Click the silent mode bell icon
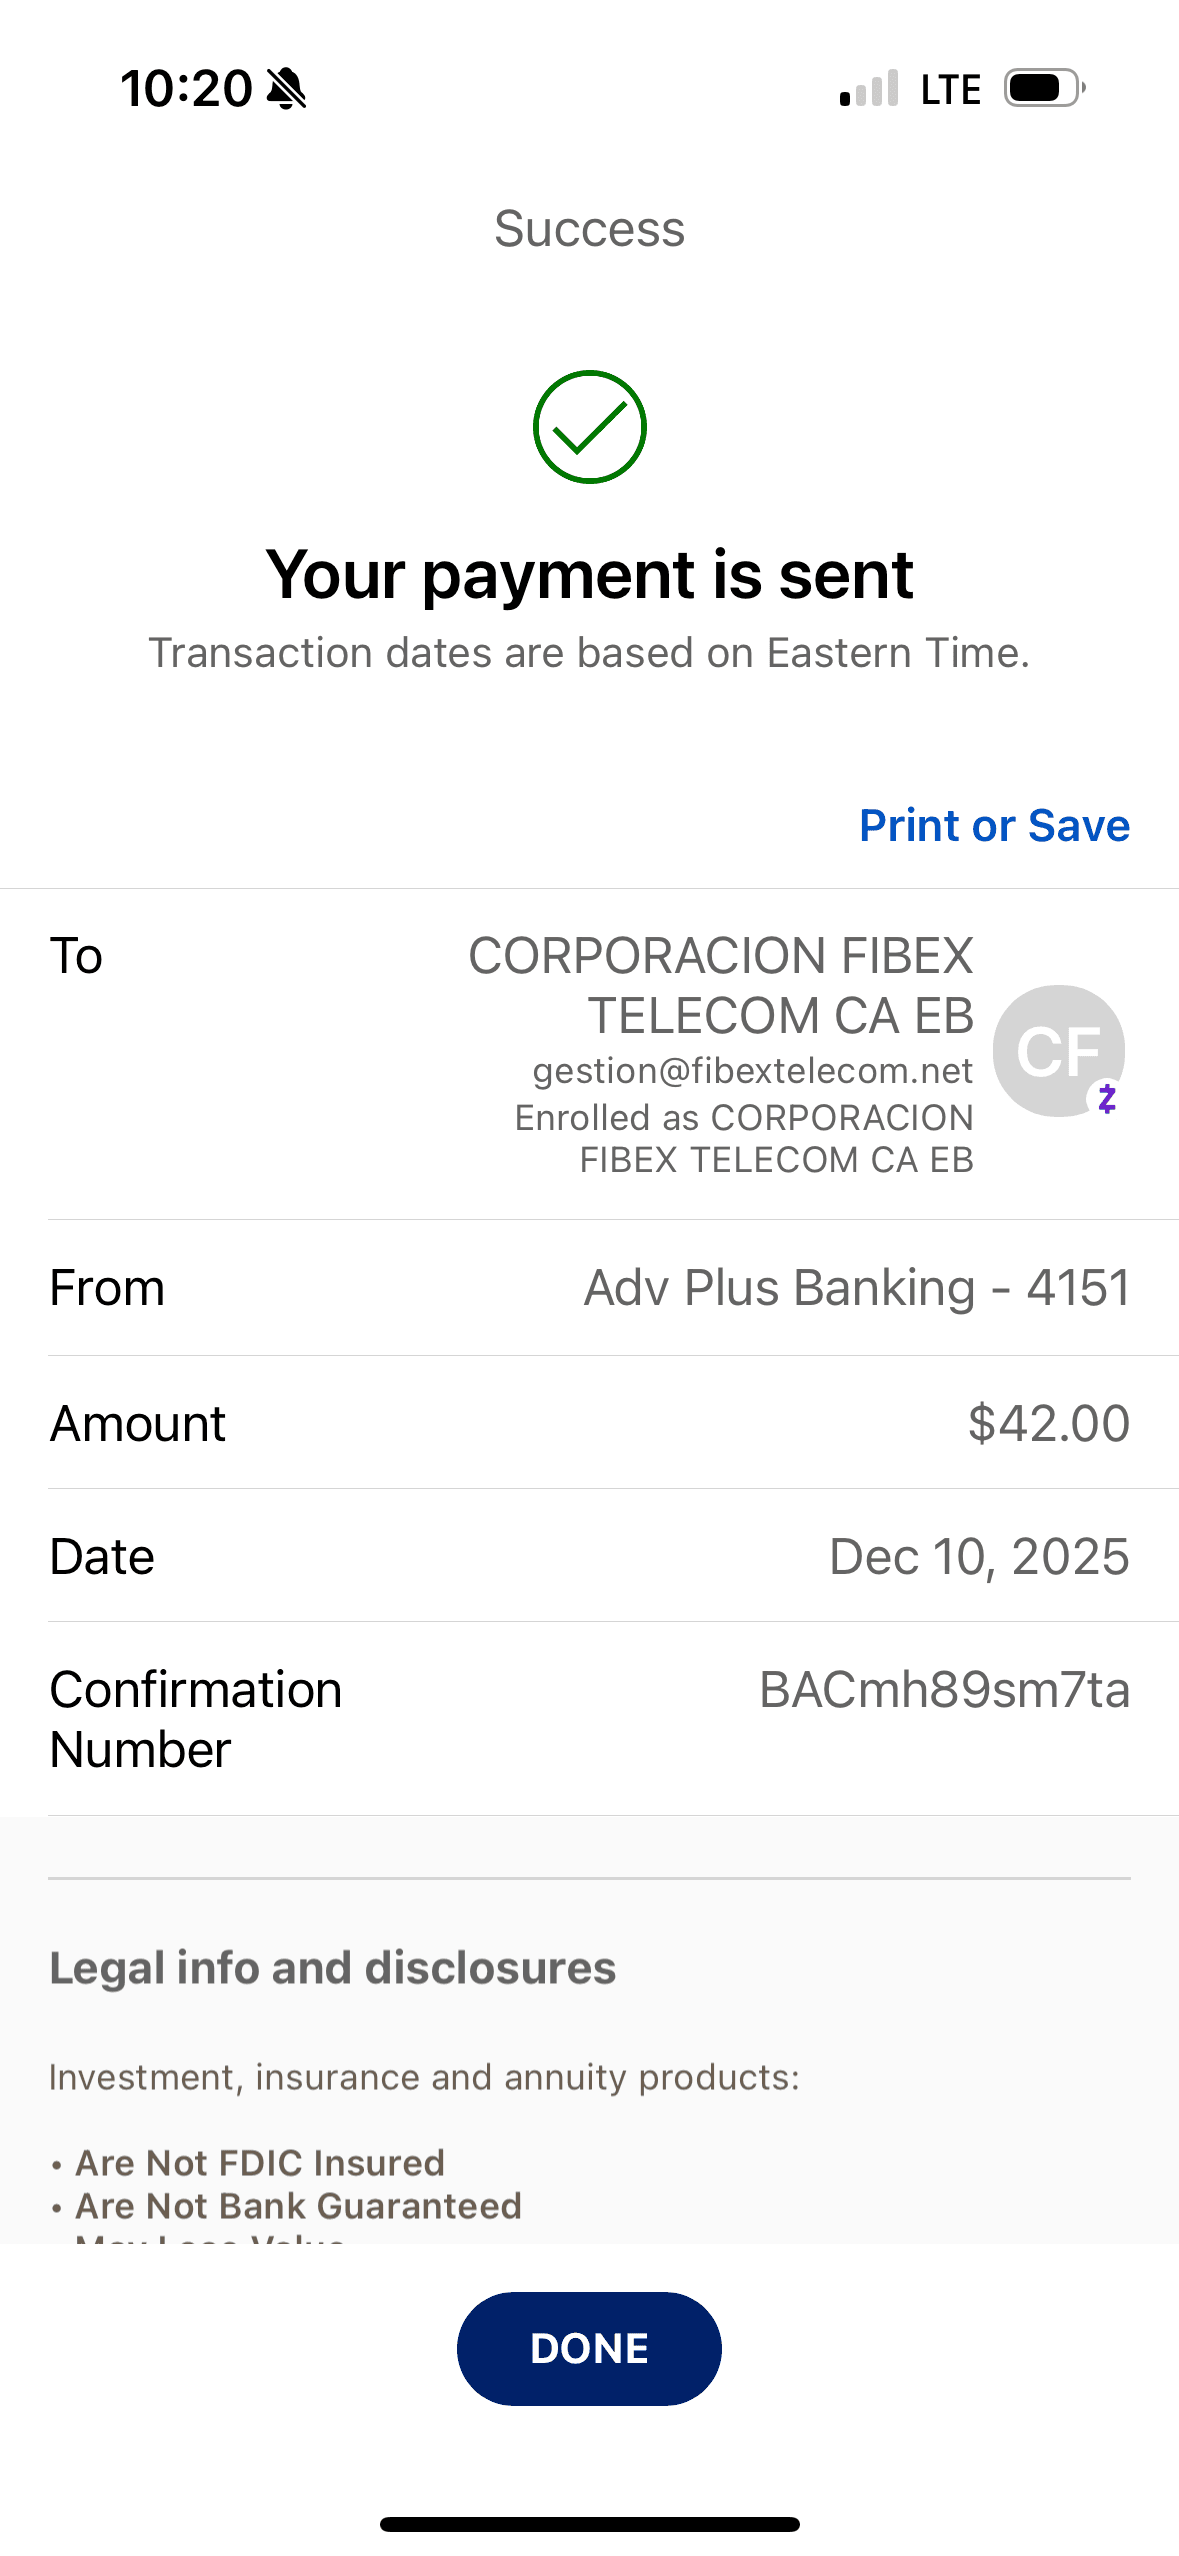1179x2556 pixels. (x=286, y=89)
